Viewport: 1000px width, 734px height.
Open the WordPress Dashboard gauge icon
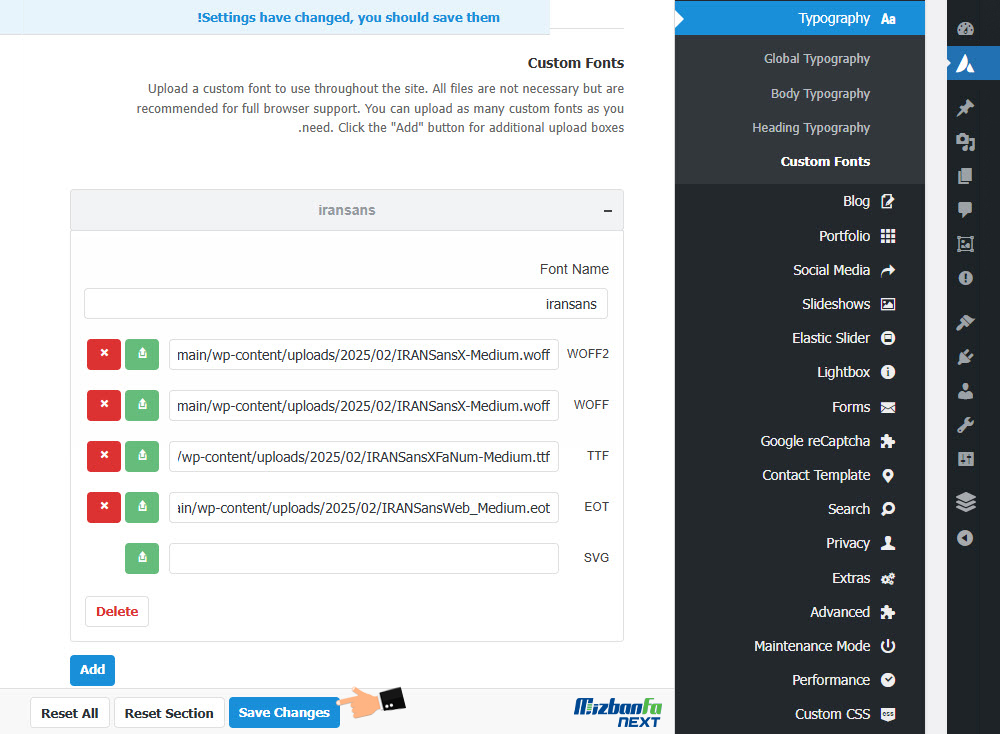pyautogui.click(x=965, y=29)
